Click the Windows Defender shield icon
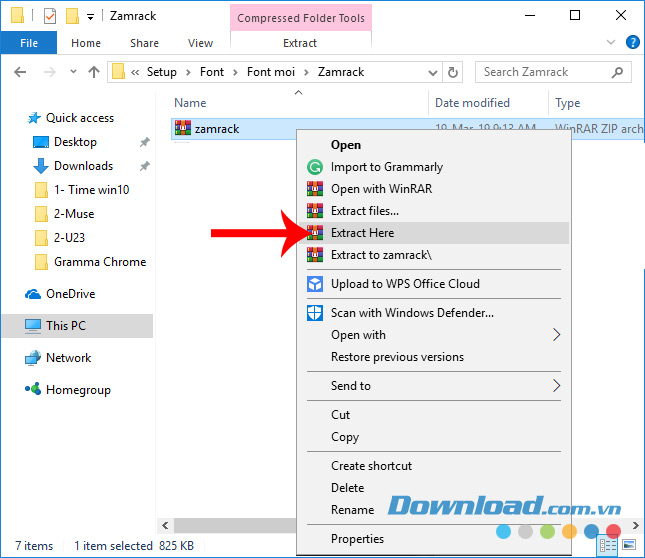645x558 pixels. click(x=315, y=313)
